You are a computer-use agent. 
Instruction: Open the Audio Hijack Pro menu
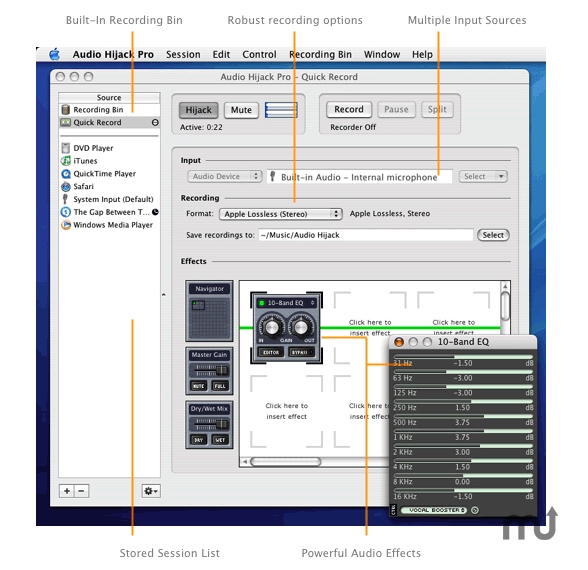[113, 54]
